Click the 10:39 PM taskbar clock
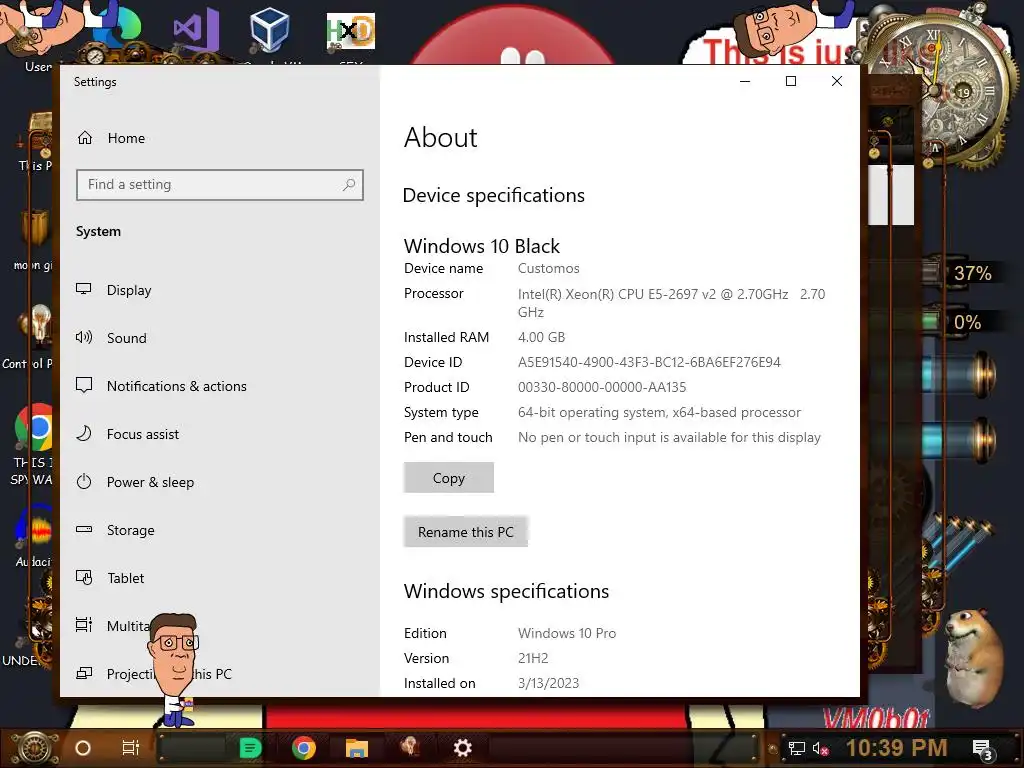The height and width of the screenshot is (768, 1024). point(897,748)
